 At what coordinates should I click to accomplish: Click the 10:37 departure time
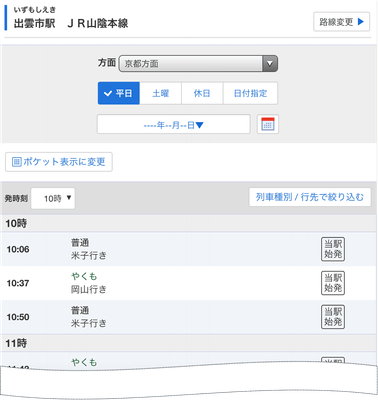pyautogui.click(x=18, y=283)
